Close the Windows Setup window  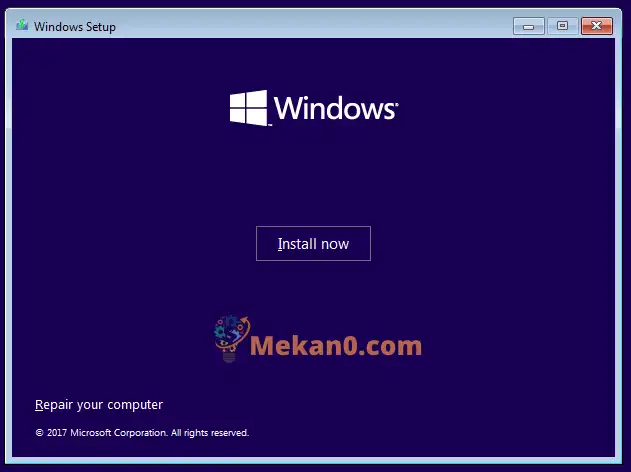[x=596, y=26]
